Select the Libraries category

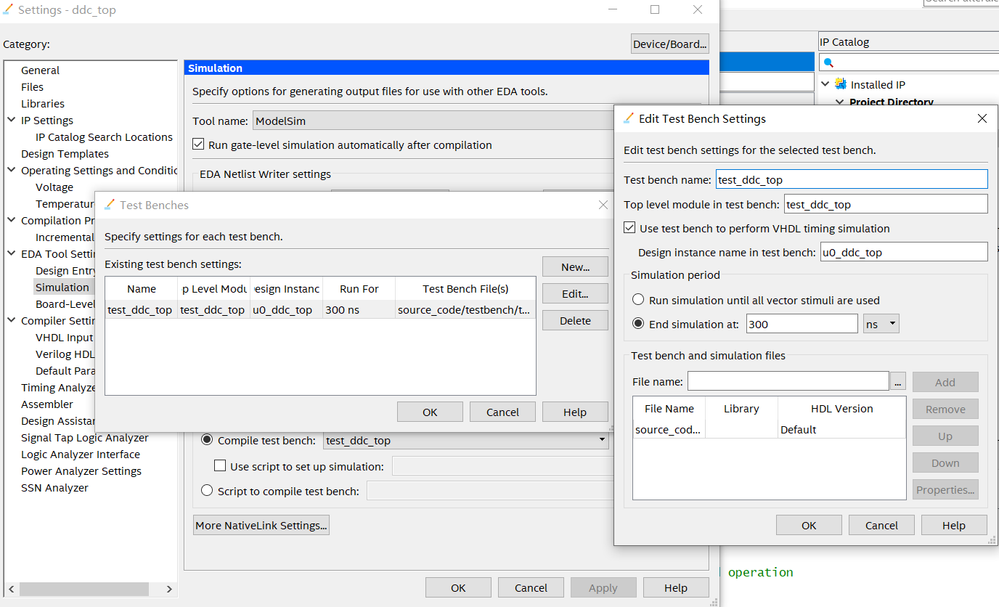pyautogui.click(x=43, y=103)
